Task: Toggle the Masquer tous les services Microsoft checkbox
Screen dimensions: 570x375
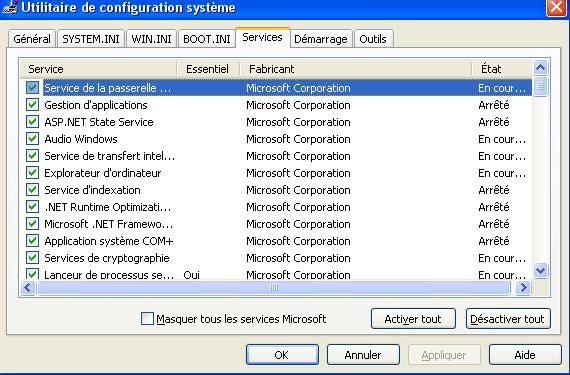Action: pyautogui.click(x=147, y=319)
